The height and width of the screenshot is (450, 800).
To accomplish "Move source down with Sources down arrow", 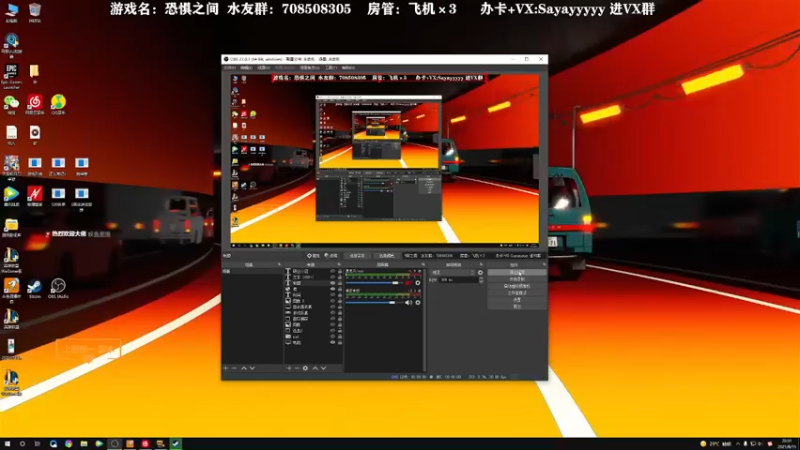I will point(323,368).
